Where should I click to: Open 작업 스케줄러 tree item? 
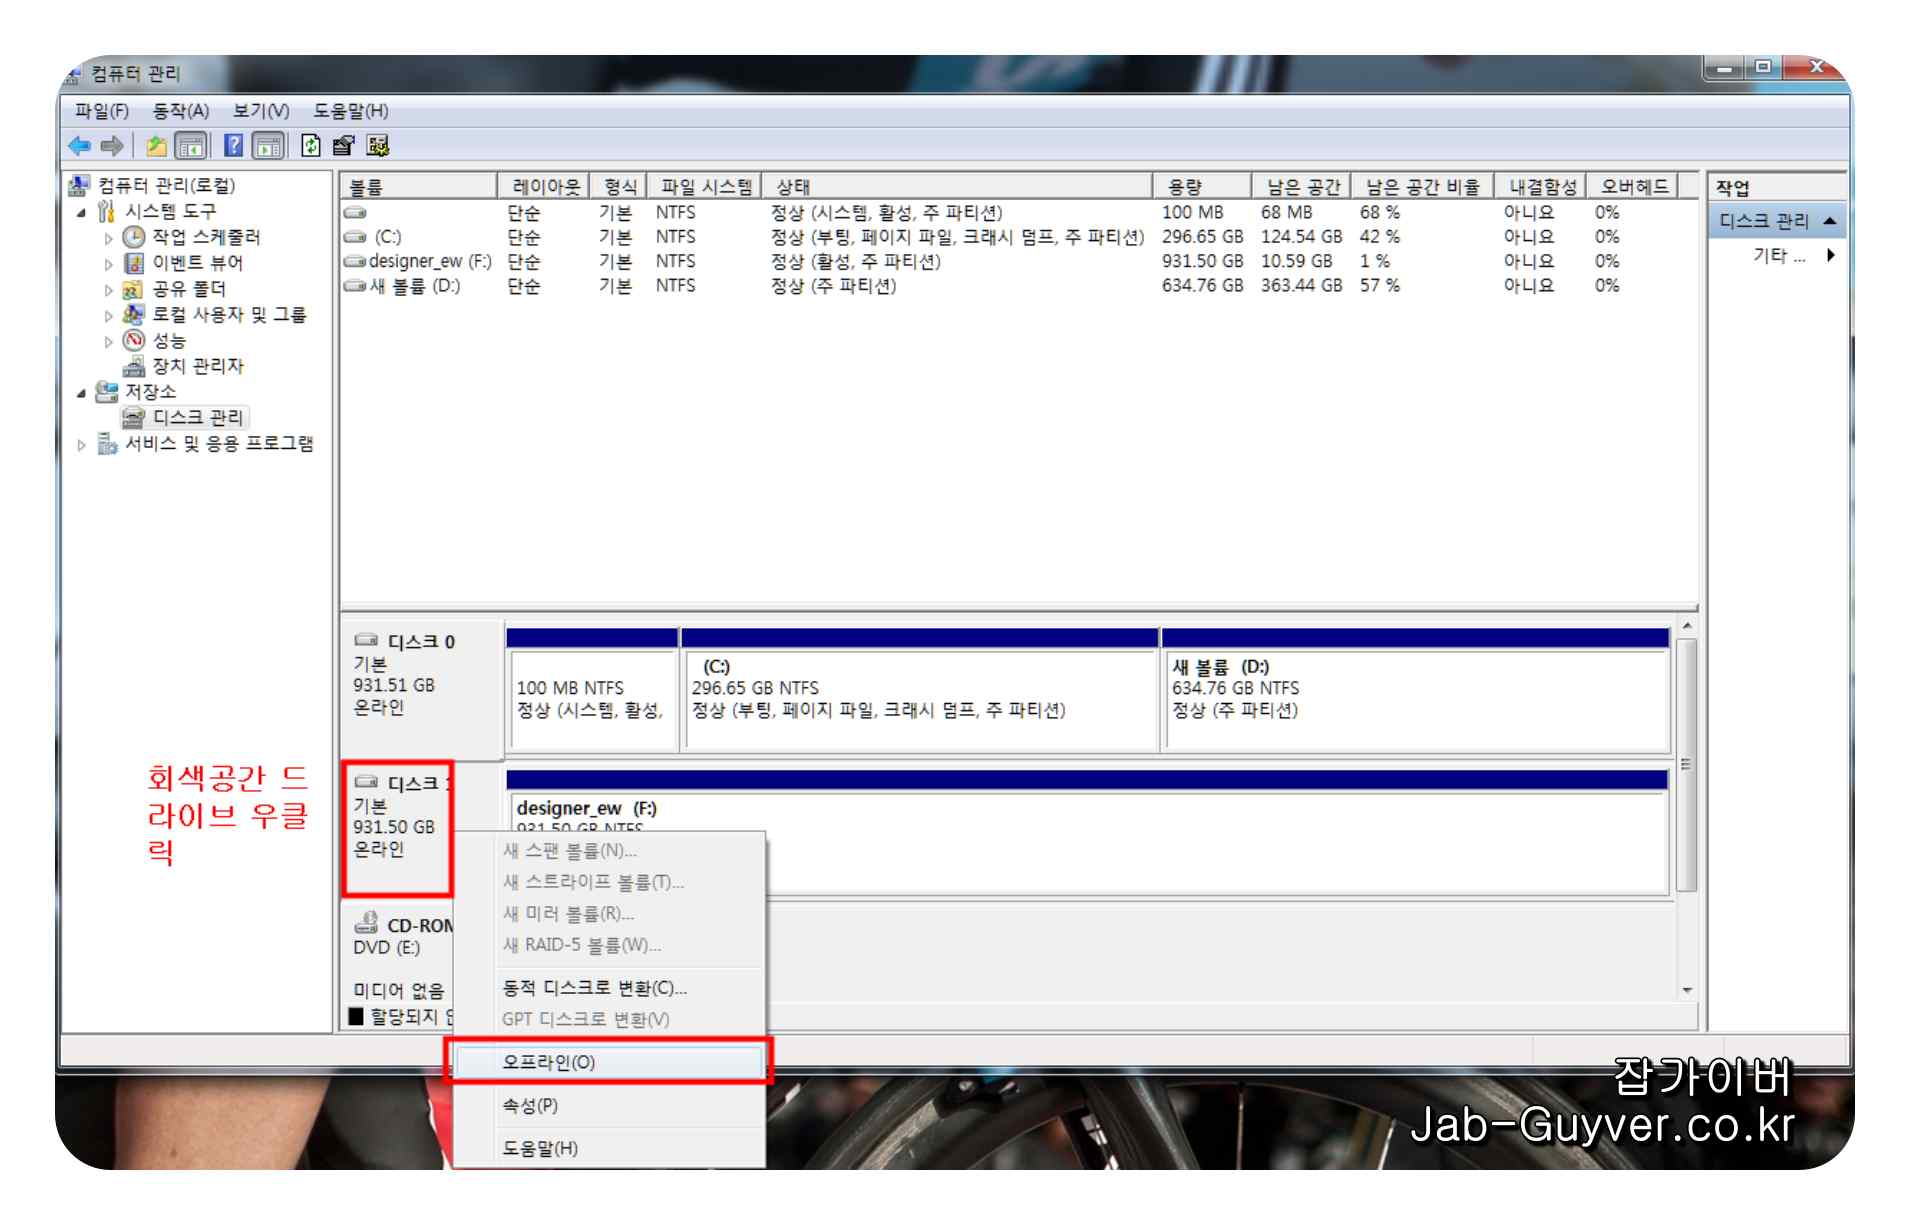tap(206, 237)
